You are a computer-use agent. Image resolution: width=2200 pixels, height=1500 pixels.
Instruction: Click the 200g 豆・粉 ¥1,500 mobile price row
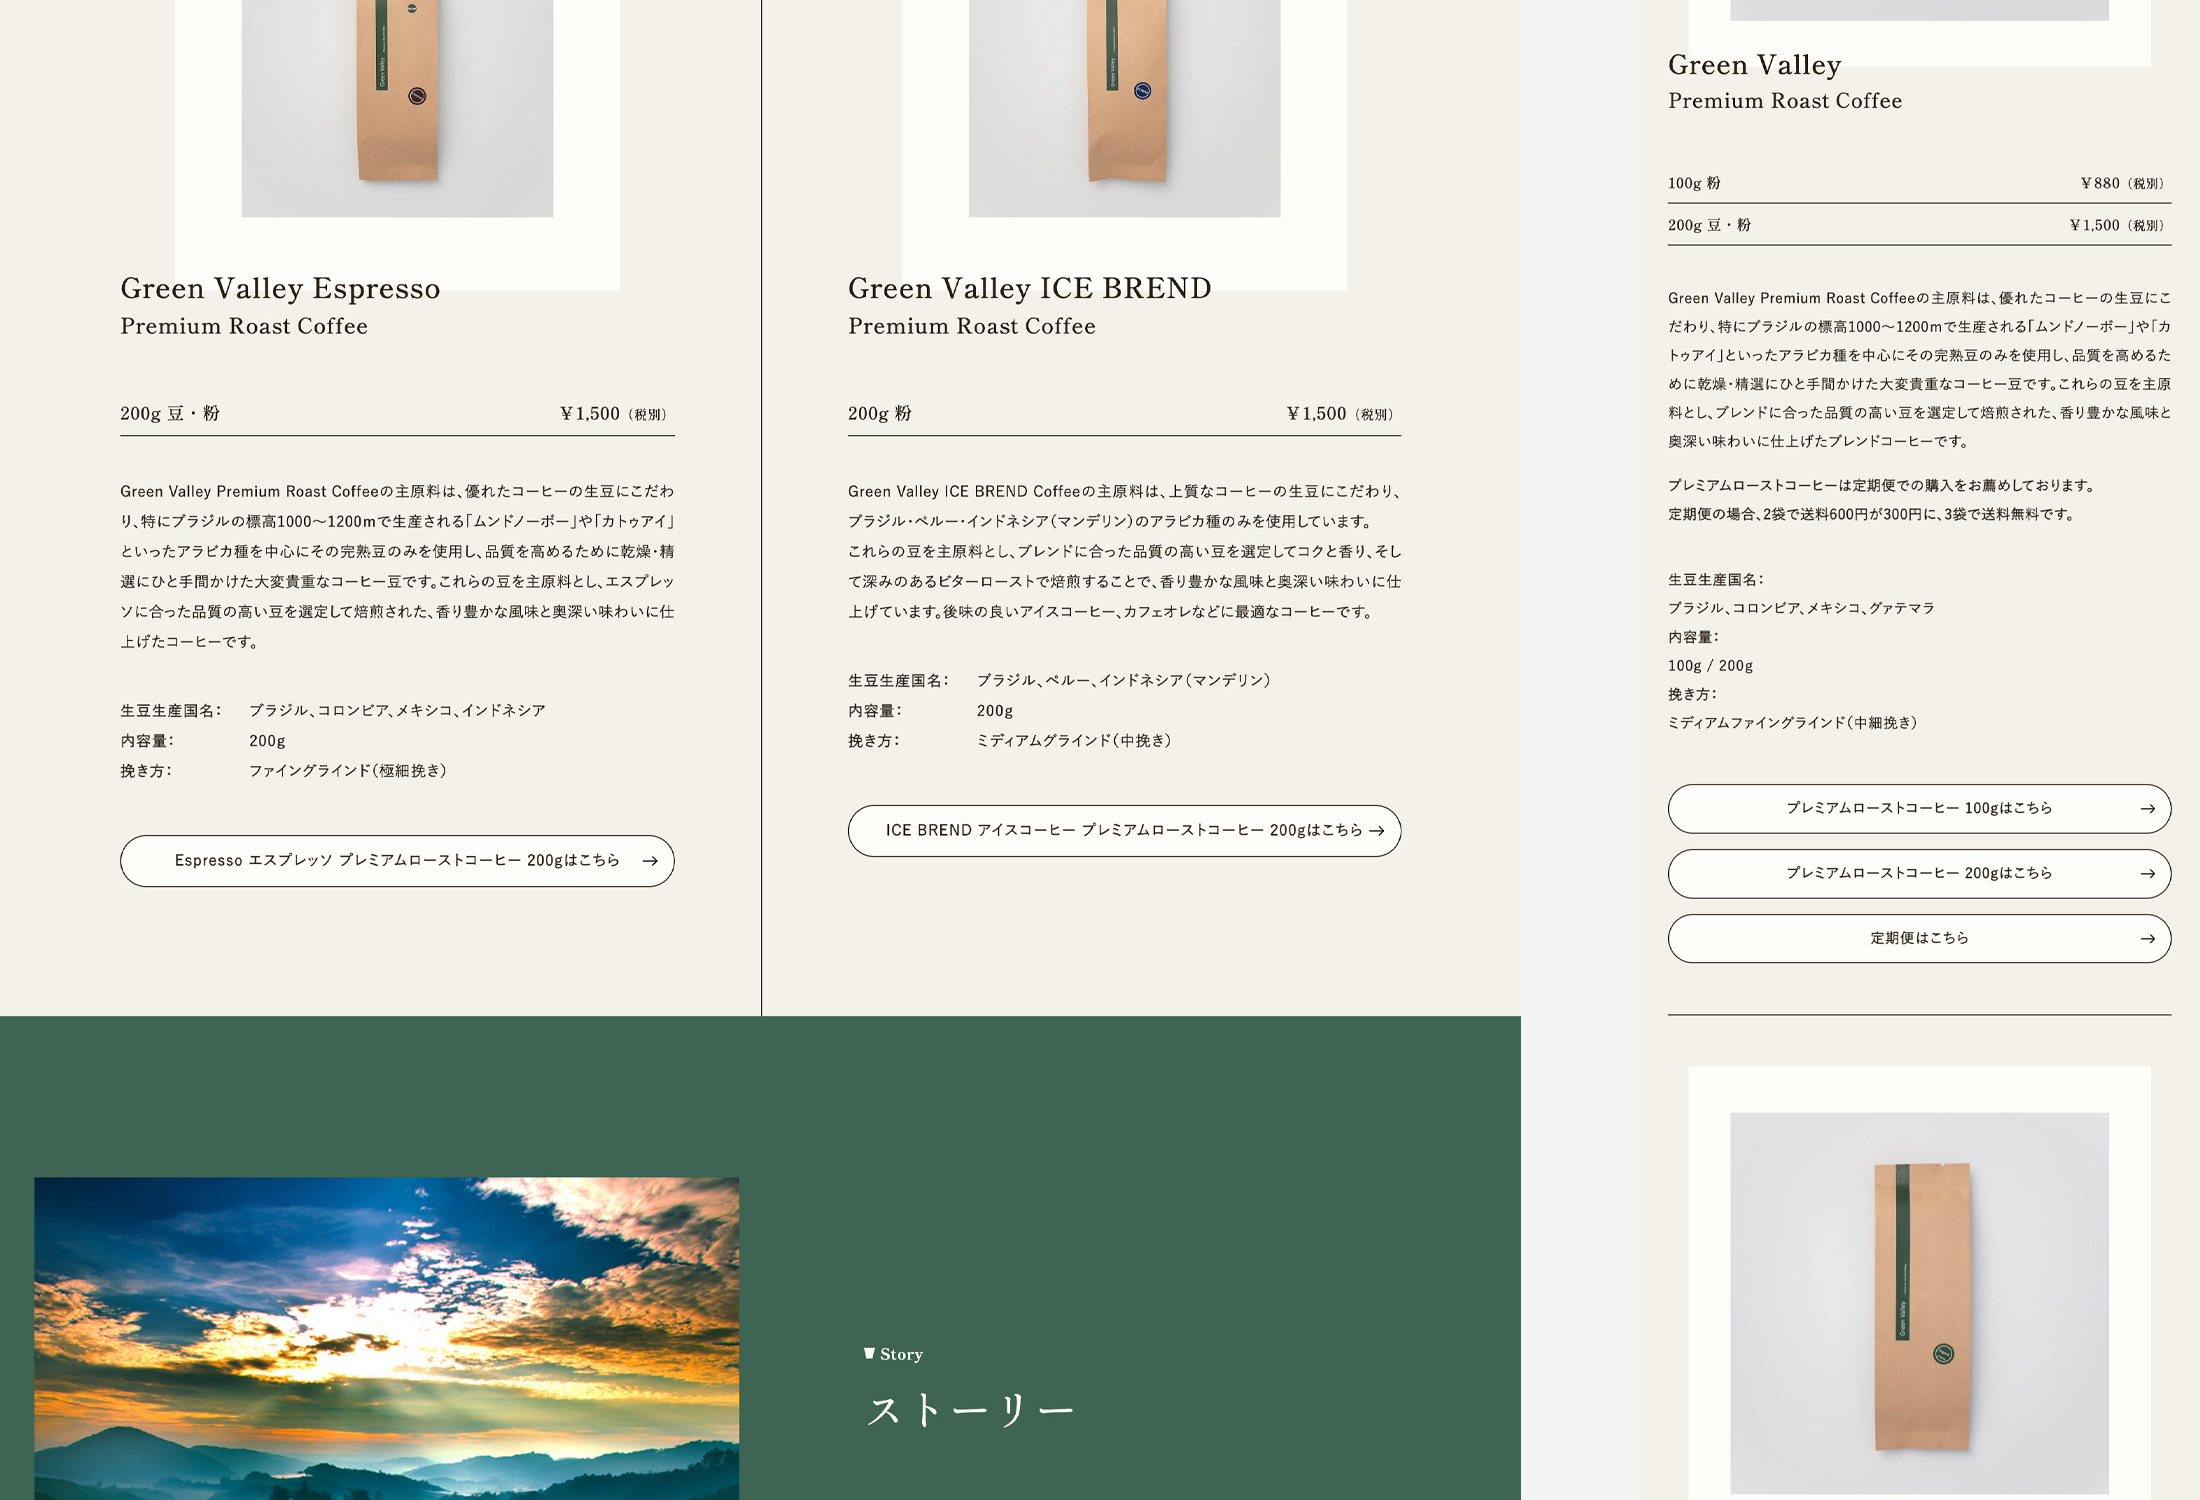click(1919, 226)
